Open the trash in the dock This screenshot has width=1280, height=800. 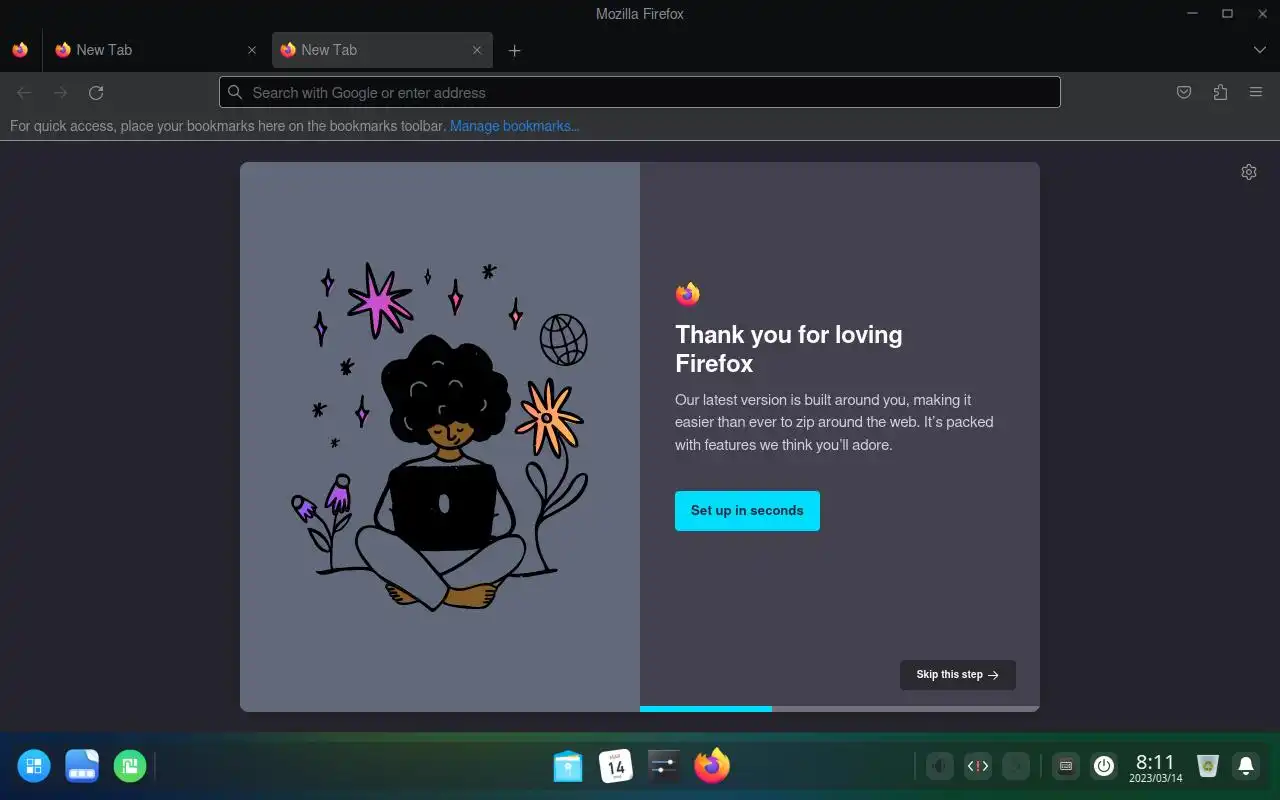click(x=1208, y=766)
